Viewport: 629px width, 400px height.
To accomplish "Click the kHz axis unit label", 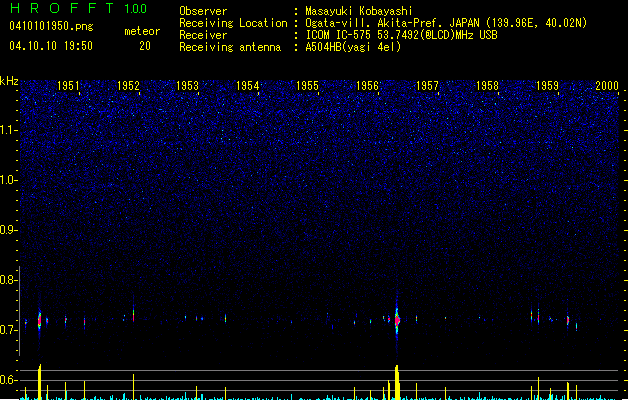I will [9, 81].
